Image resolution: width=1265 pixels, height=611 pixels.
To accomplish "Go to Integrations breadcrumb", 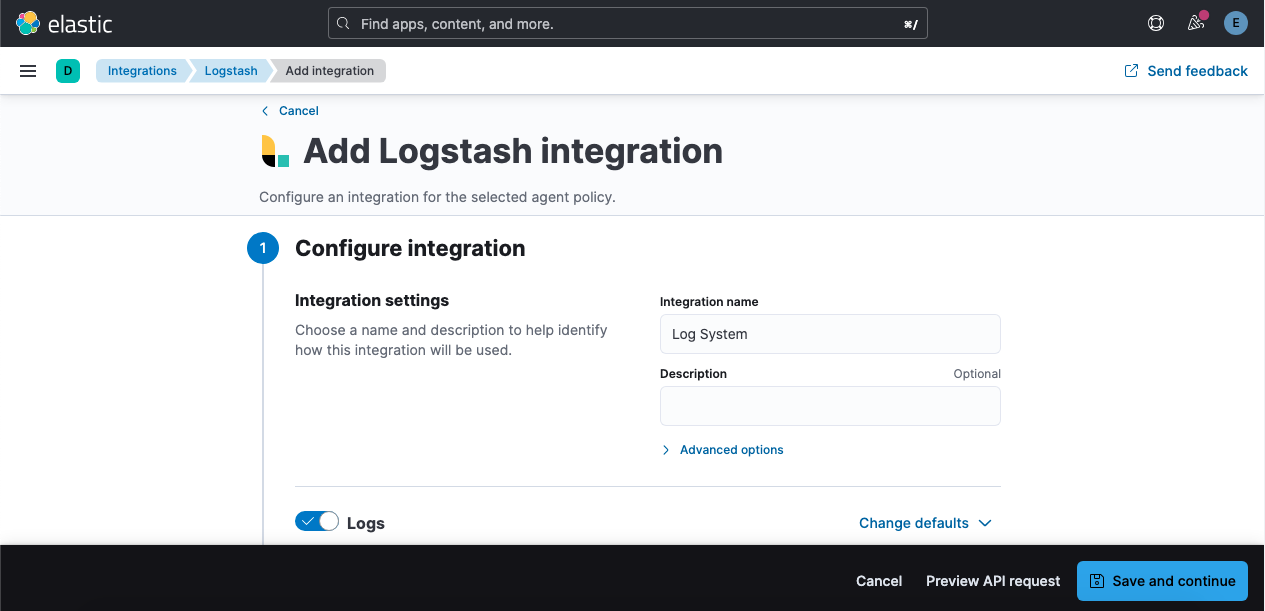I will (x=142, y=71).
